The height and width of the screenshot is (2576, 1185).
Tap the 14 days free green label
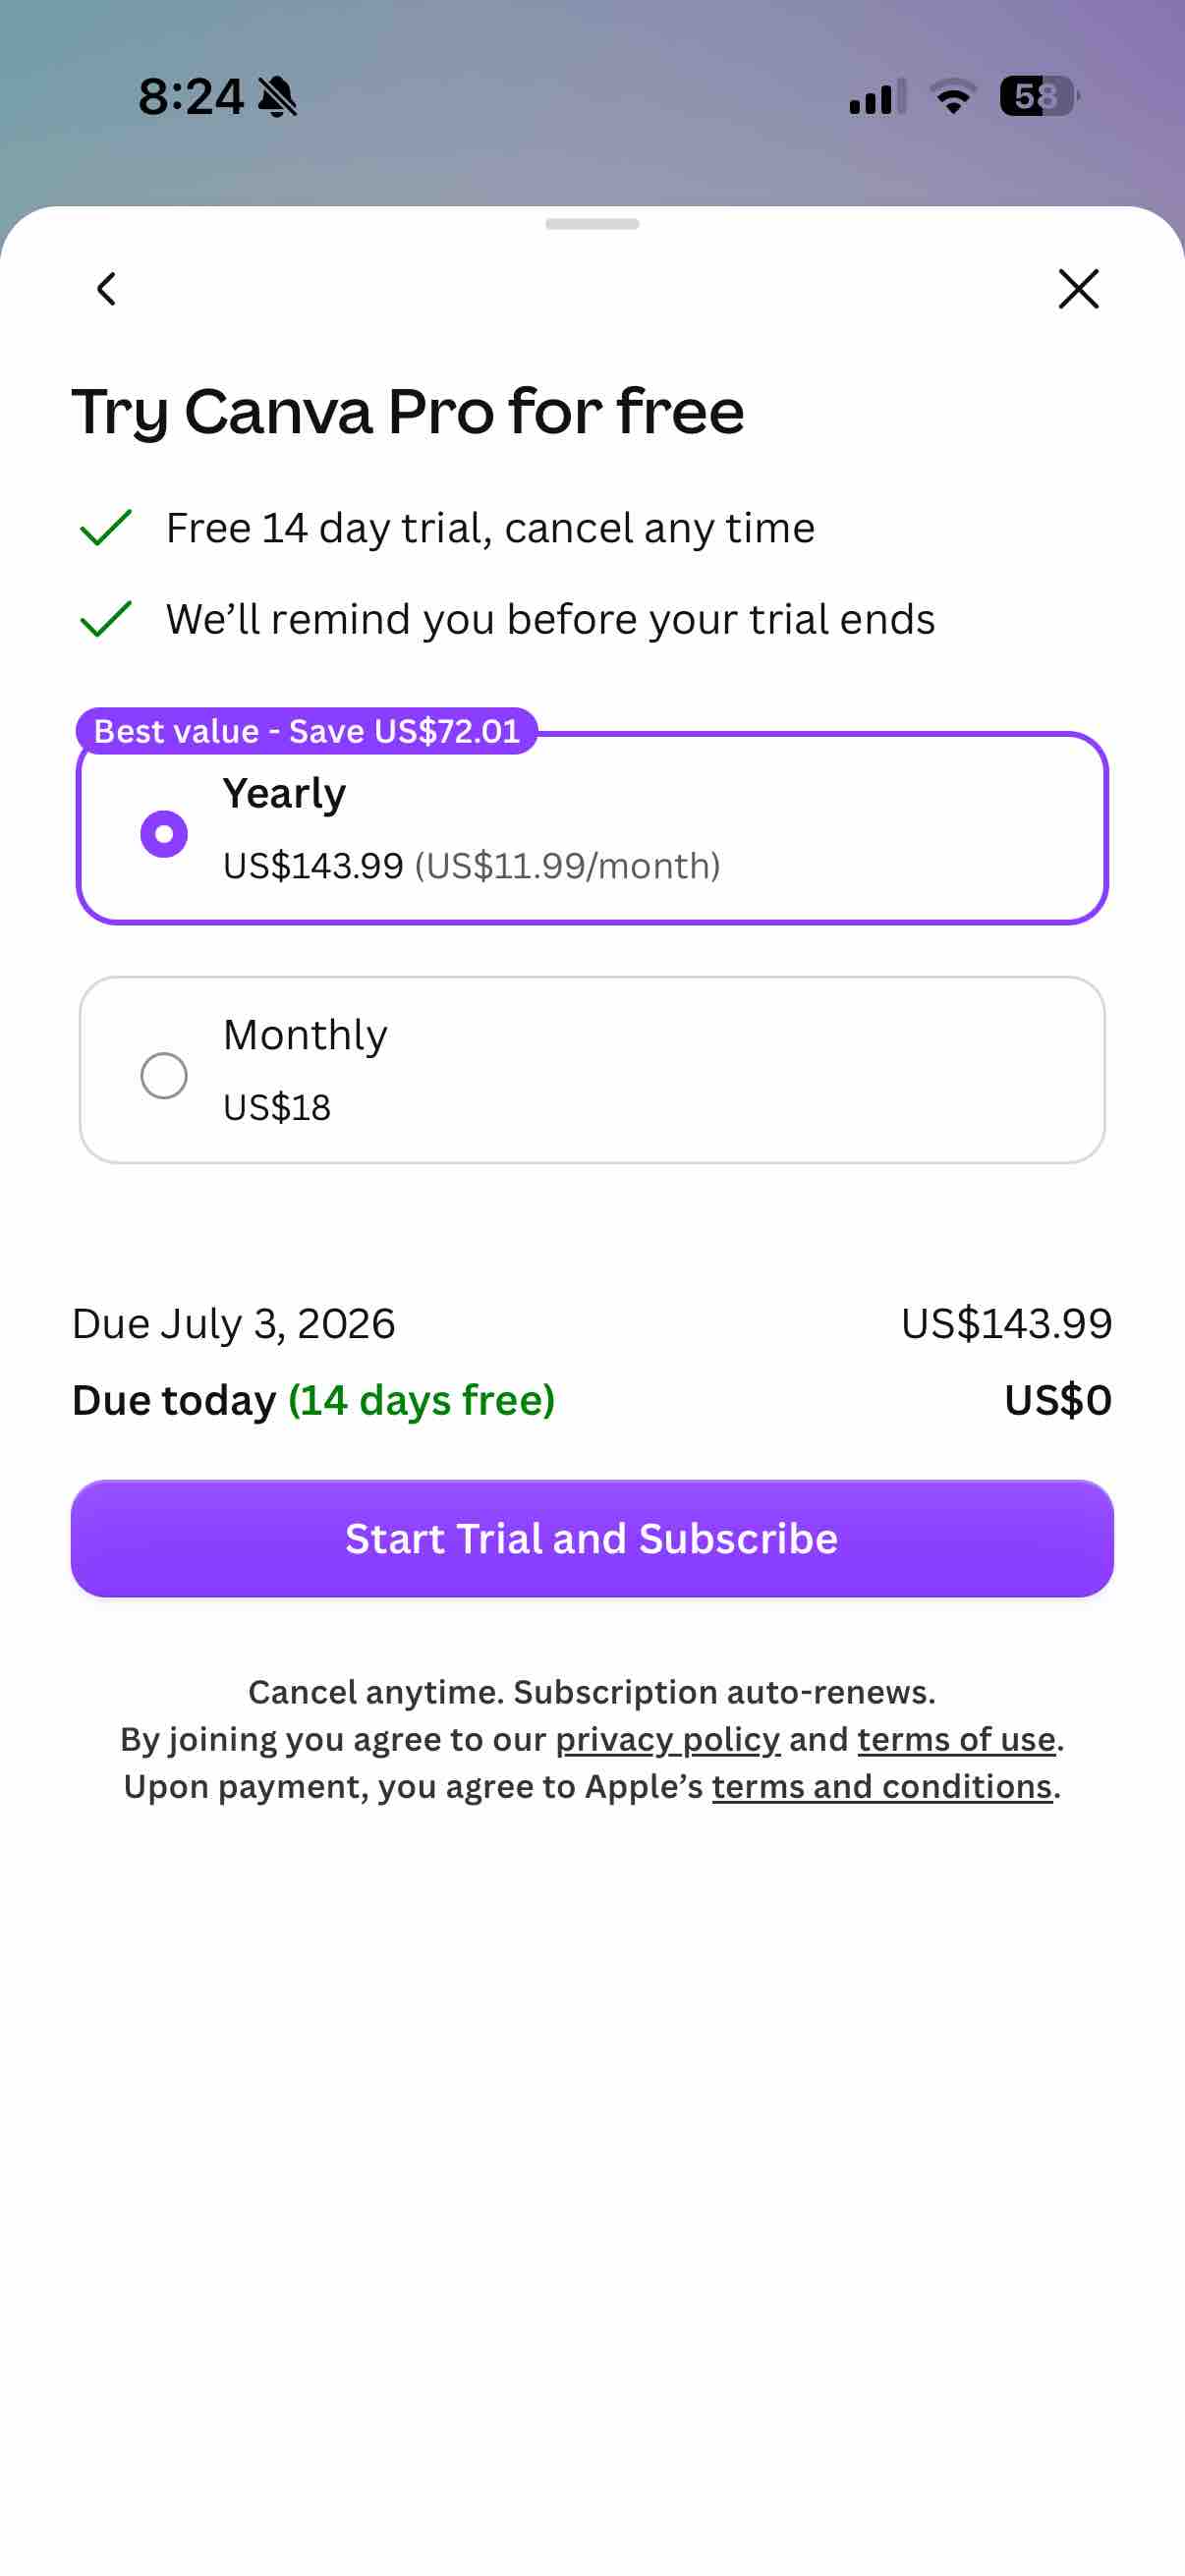421,1400
